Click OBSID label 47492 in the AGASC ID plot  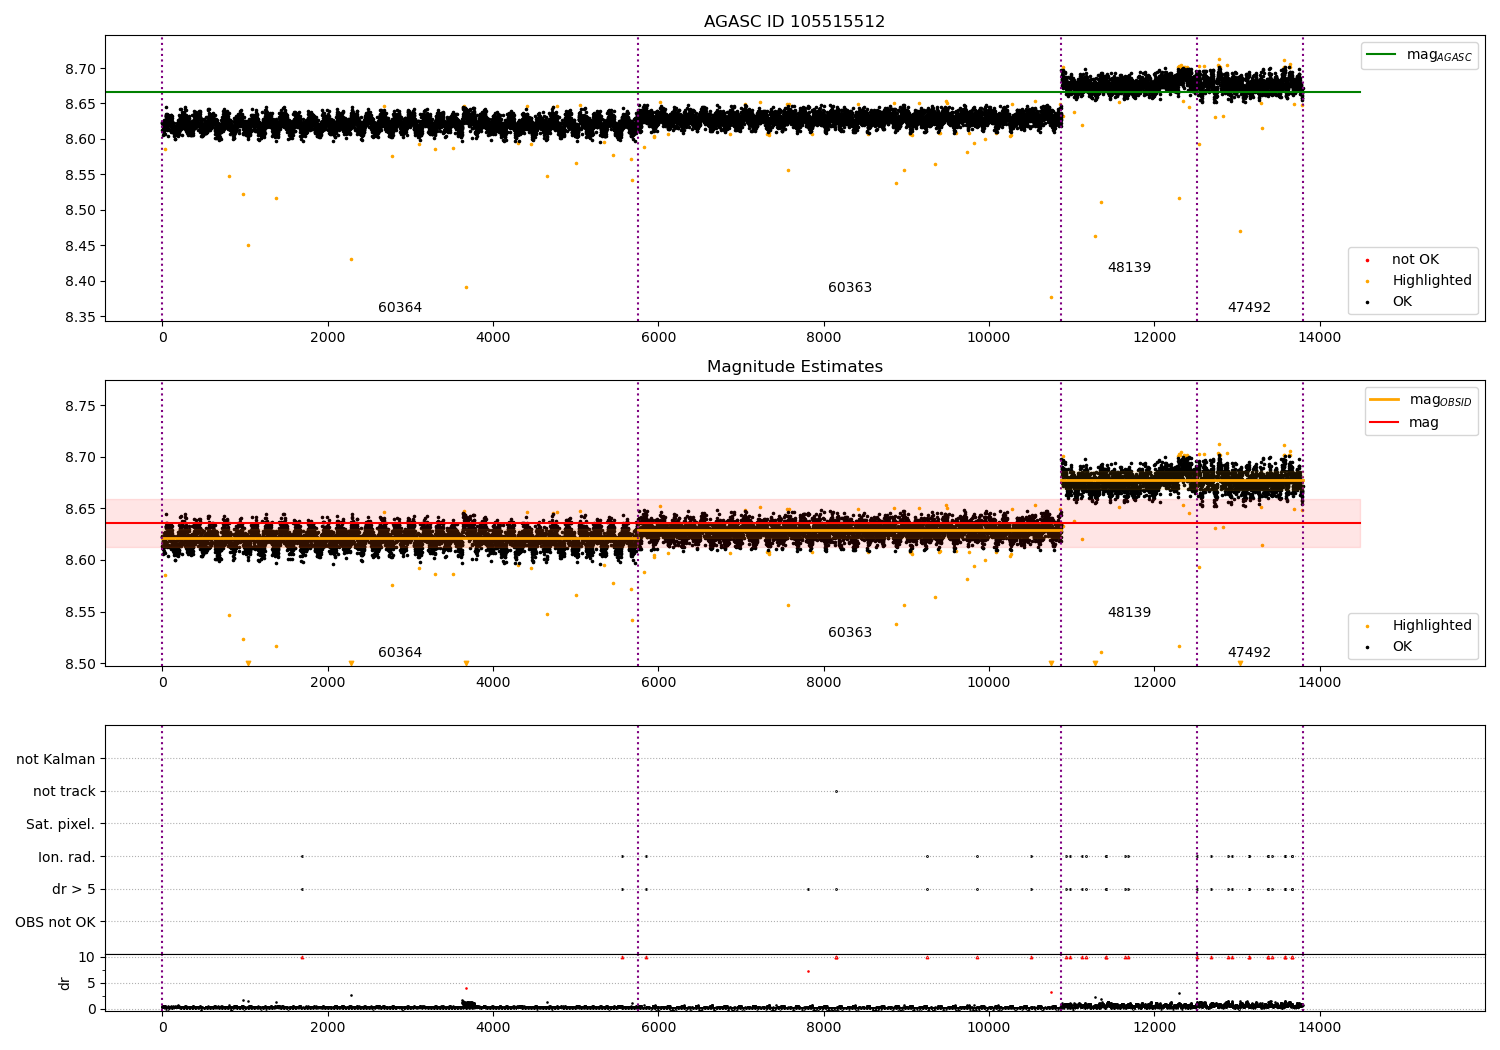click(x=1249, y=308)
